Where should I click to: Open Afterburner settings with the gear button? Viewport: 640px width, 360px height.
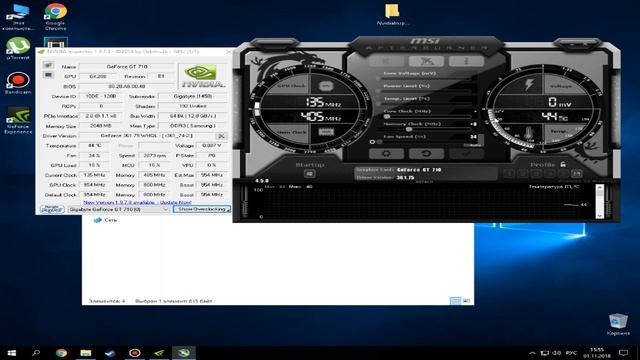(x=386, y=153)
